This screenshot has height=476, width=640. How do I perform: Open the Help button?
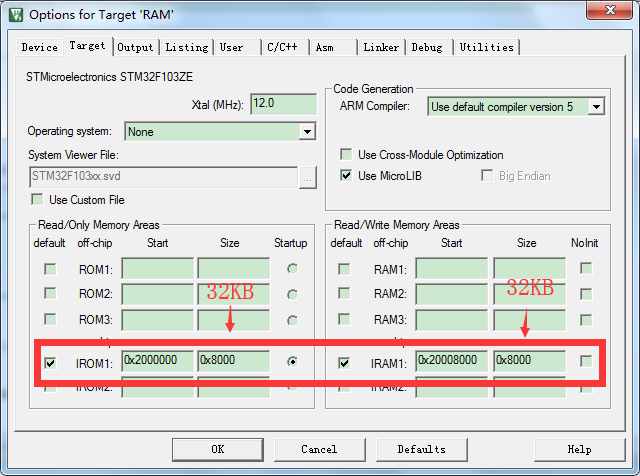pyautogui.click(x=579, y=449)
